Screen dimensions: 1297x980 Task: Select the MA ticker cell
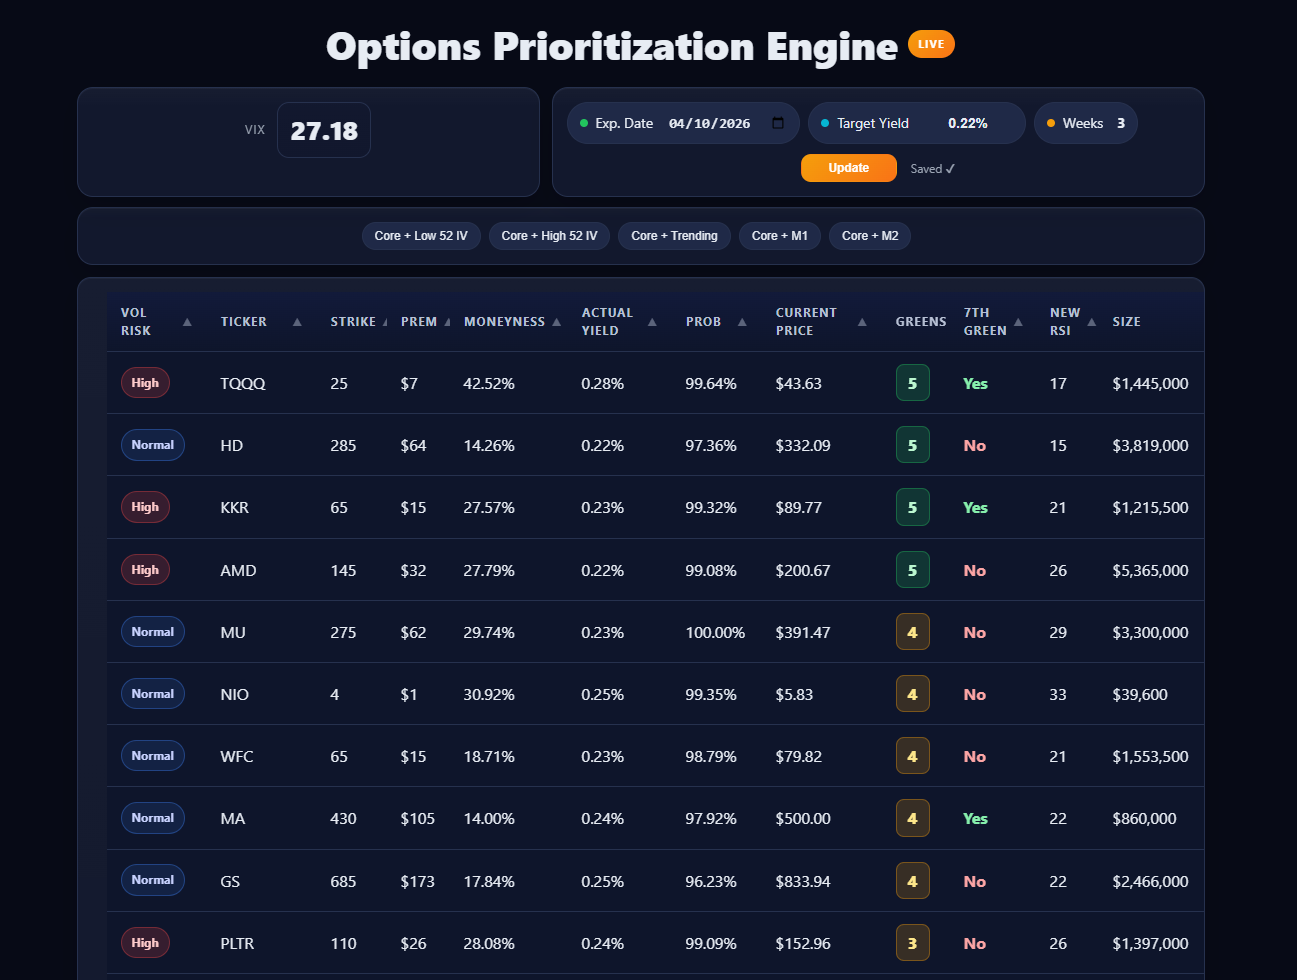point(233,818)
